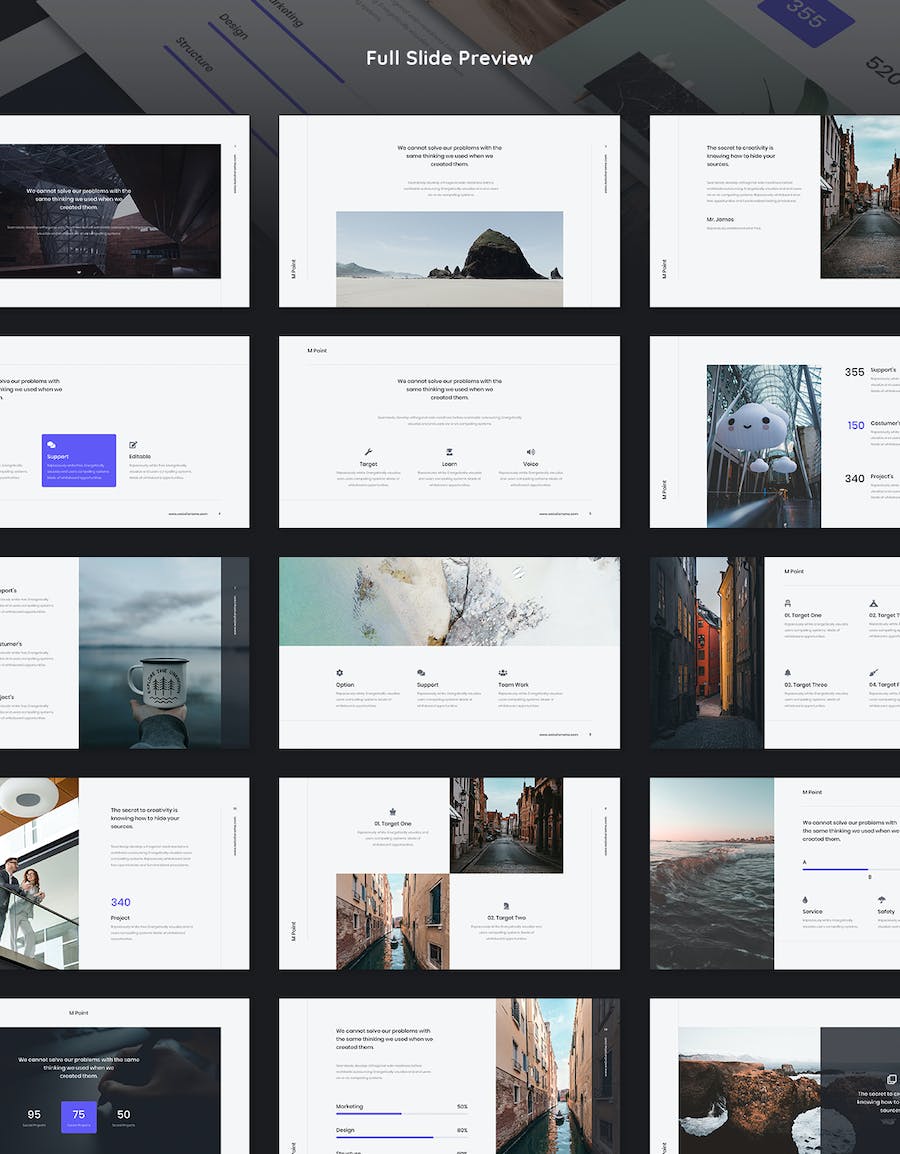Image resolution: width=900 pixels, height=1154 pixels.
Task: Select the purple Support card
Action: (x=79, y=460)
